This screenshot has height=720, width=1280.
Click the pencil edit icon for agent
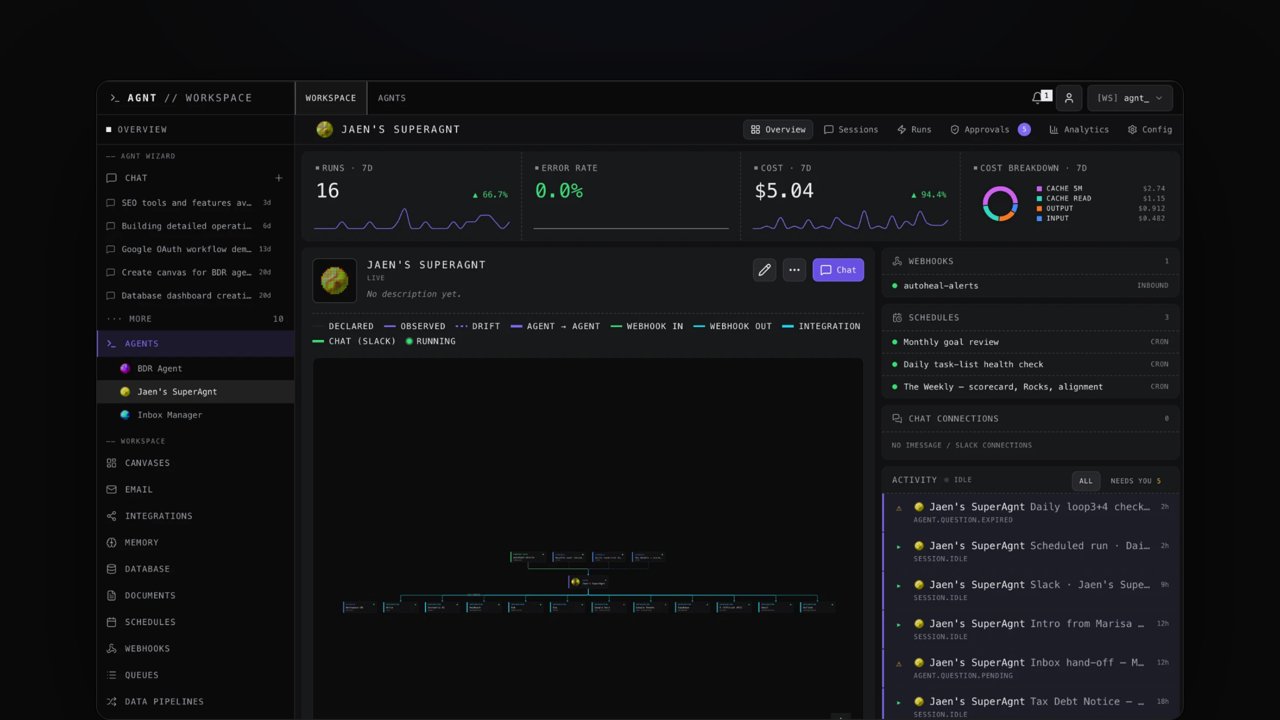[x=765, y=270]
